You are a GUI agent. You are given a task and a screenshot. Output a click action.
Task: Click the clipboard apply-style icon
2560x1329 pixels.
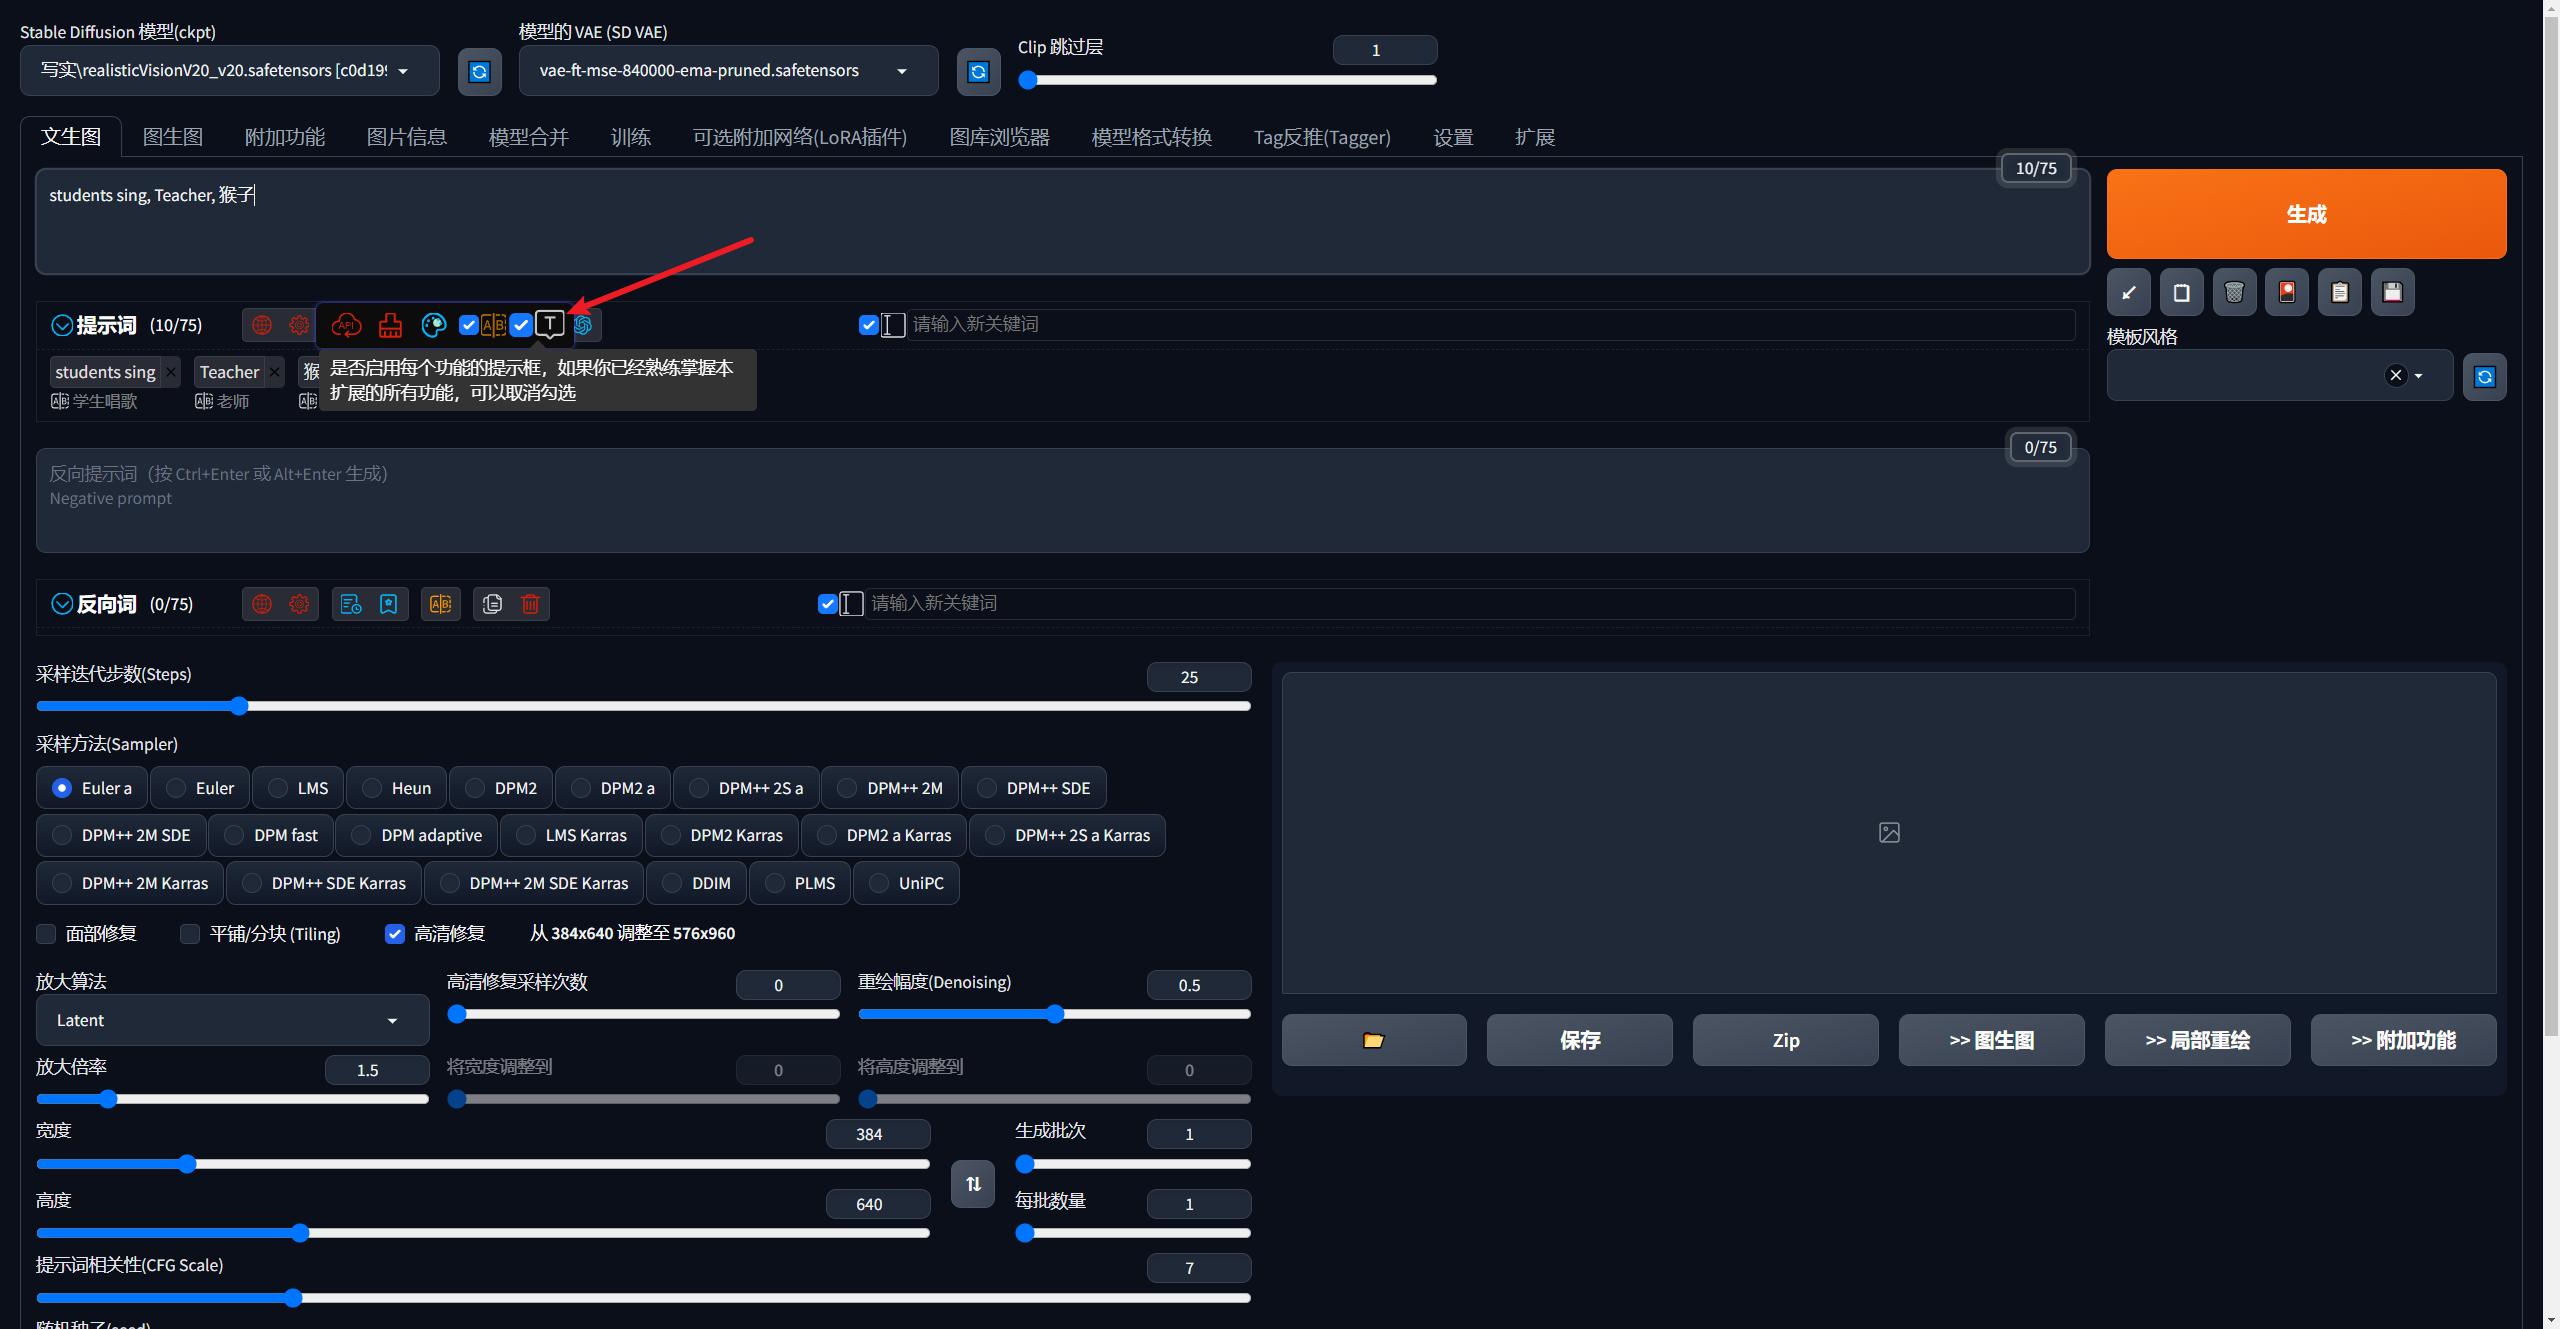2339,292
